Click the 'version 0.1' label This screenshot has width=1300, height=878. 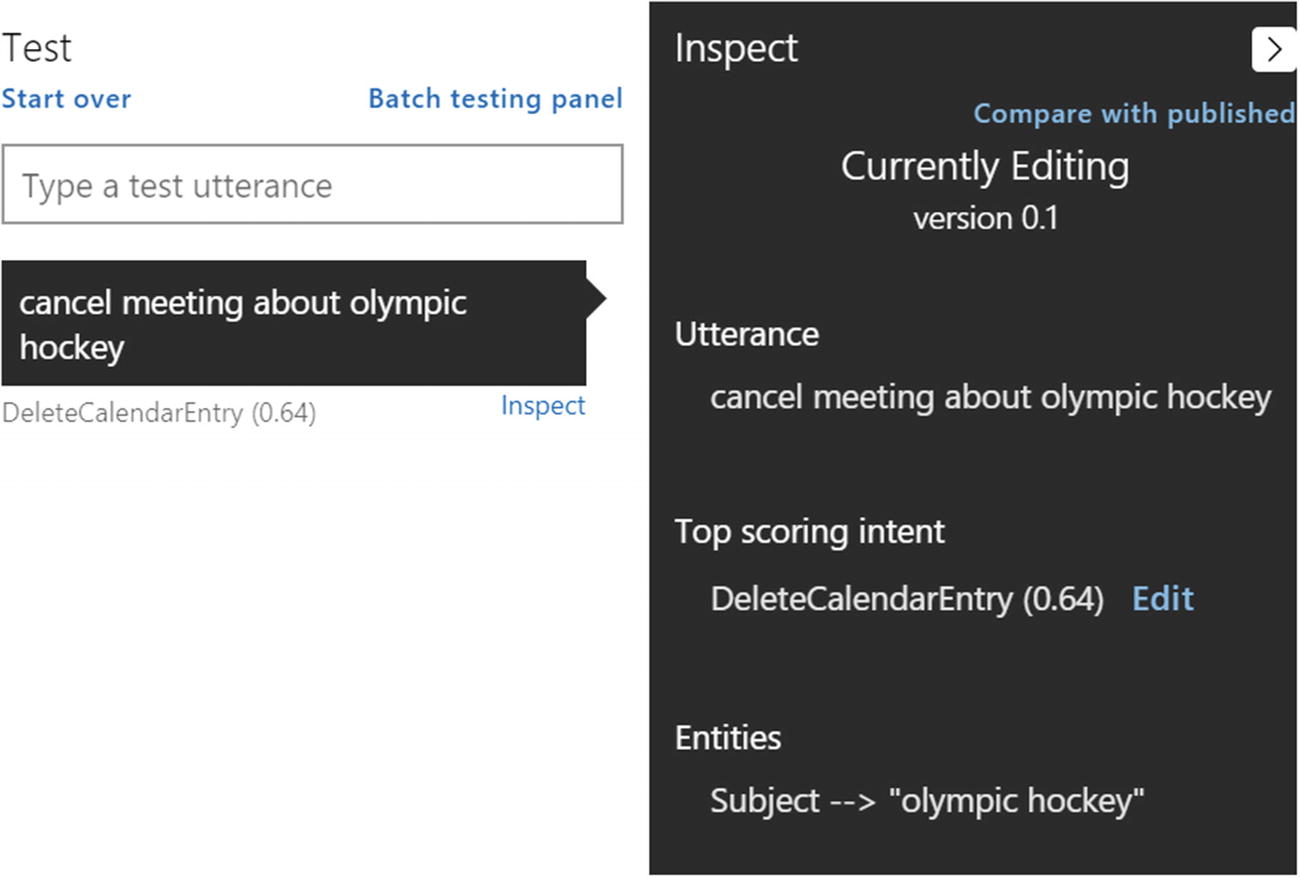[984, 217]
